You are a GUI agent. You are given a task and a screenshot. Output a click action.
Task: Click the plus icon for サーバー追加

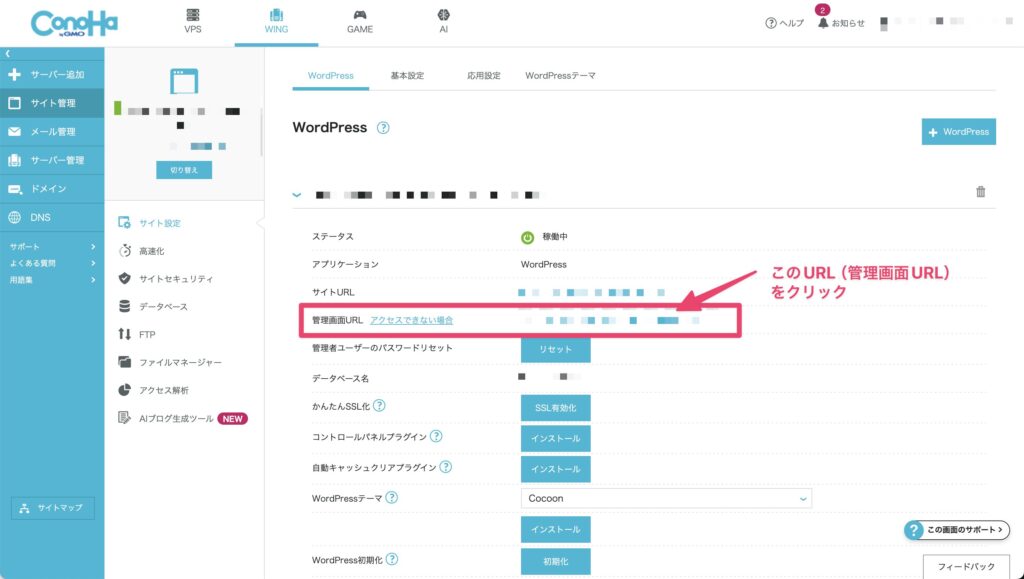pyautogui.click(x=14, y=74)
